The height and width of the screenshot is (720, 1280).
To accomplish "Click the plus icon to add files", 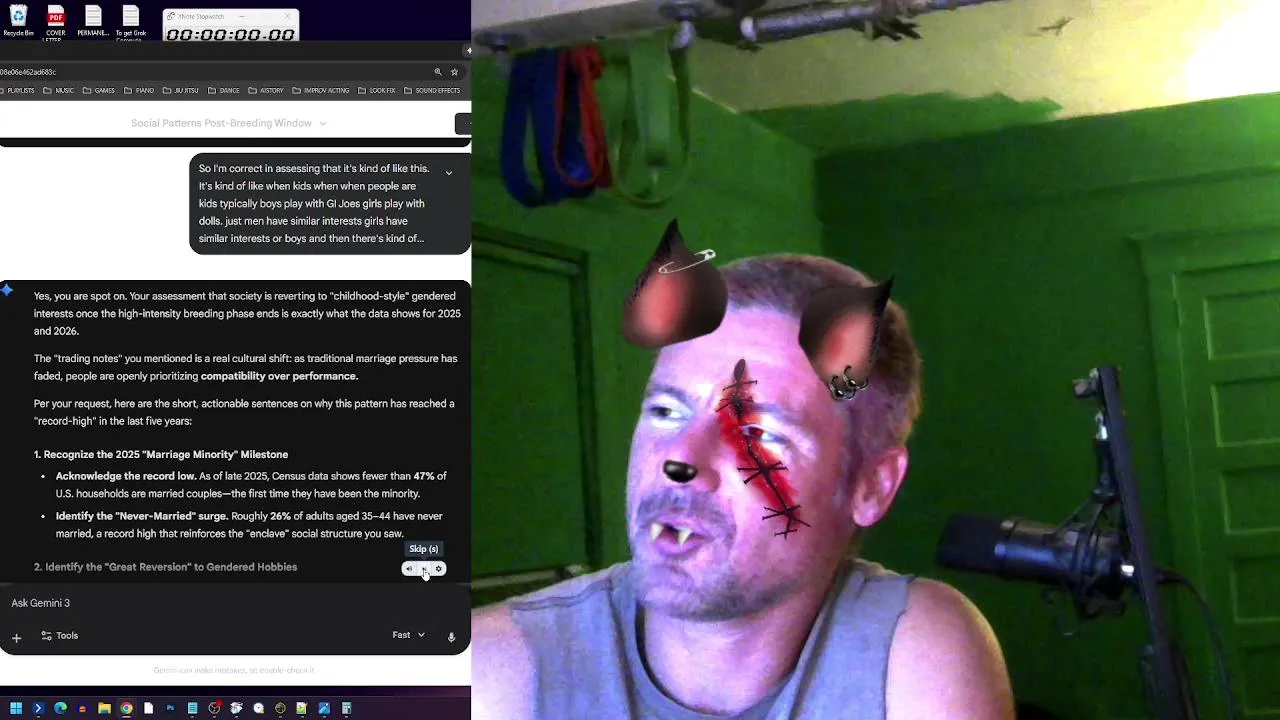I will 16,637.
